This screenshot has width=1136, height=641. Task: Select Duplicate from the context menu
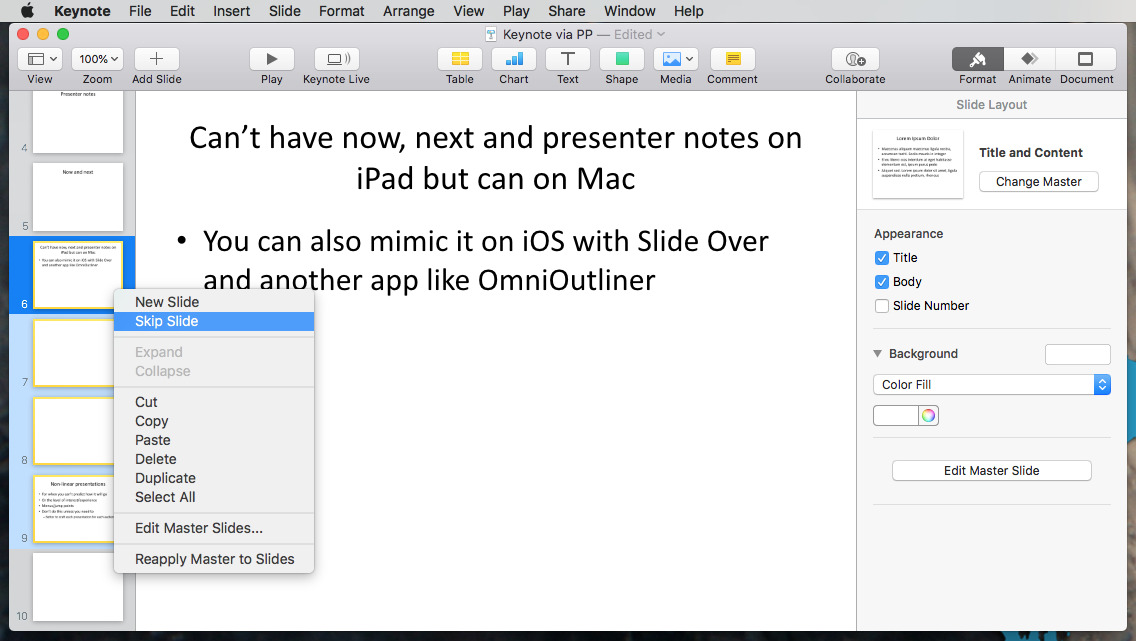pos(214,478)
